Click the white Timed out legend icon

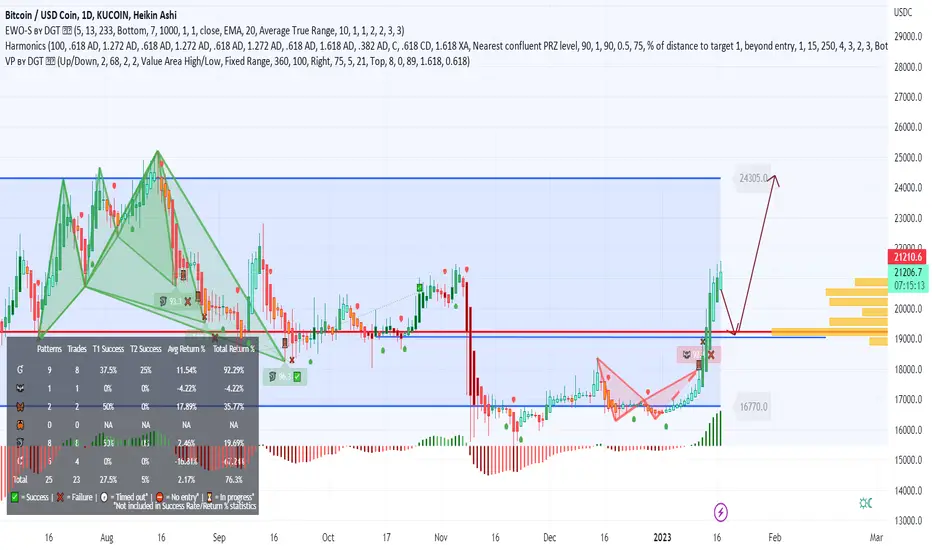(104, 497)
